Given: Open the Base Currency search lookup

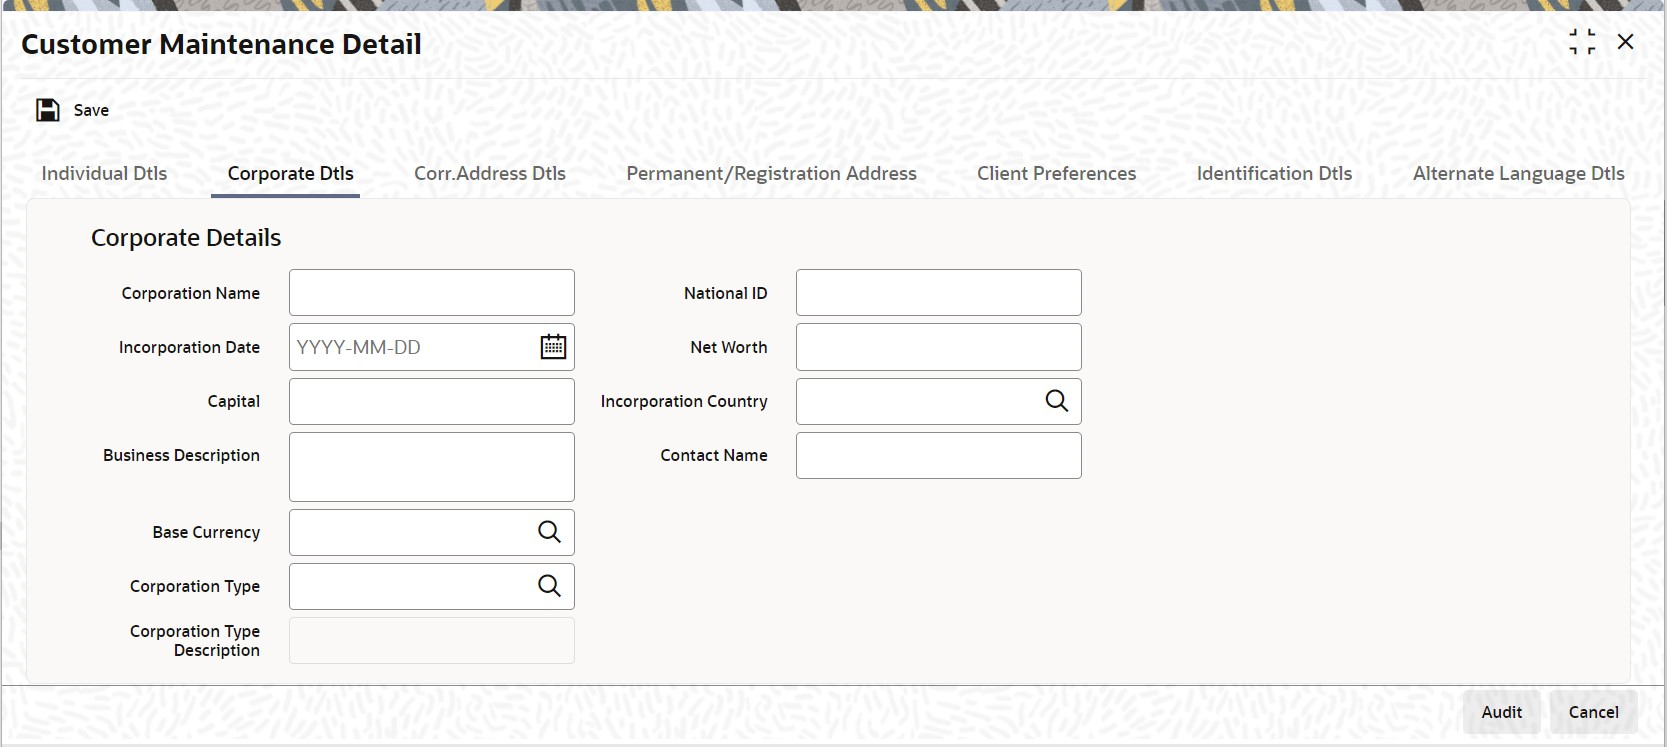Looking at the screenshot, I should click(549, 532).
